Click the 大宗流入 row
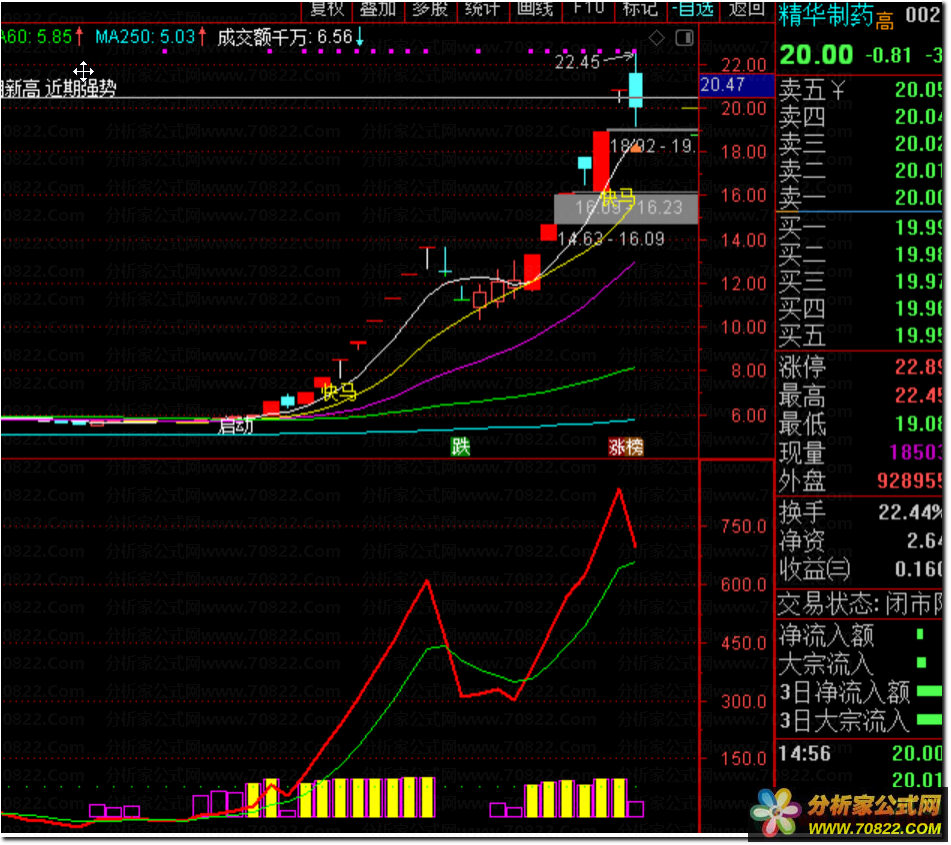The height and width of the screenshot is (845, 951). tap(861, 664)
